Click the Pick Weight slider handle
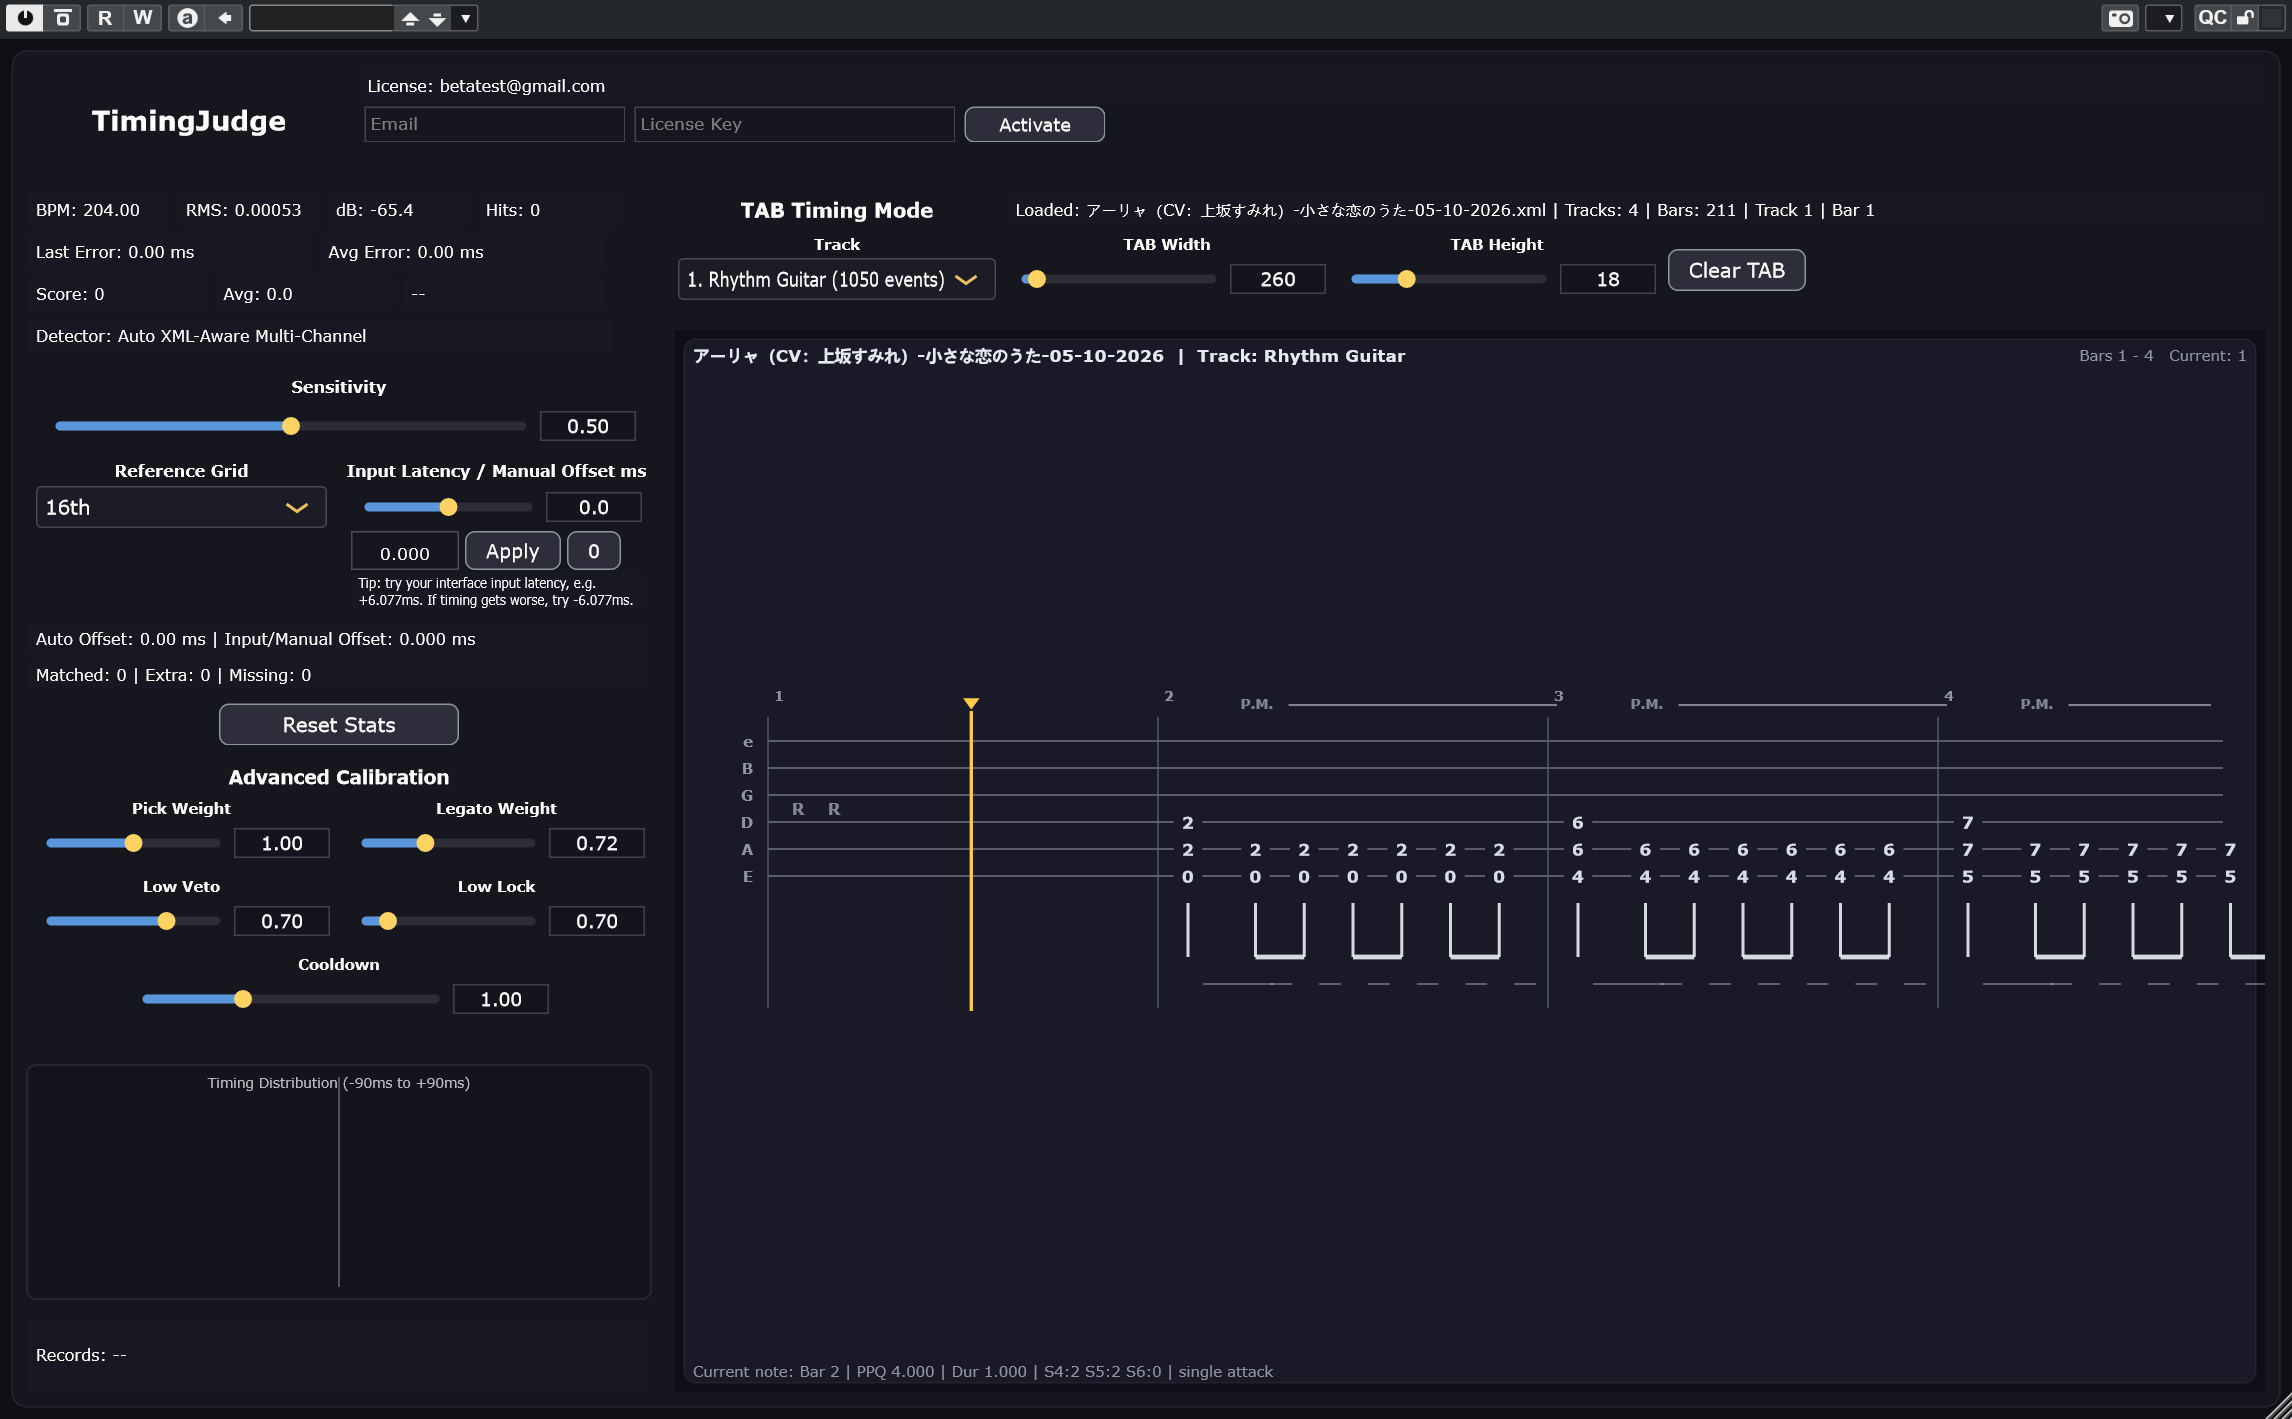This screenshot has width=2292, height=1419. (133, 843)
